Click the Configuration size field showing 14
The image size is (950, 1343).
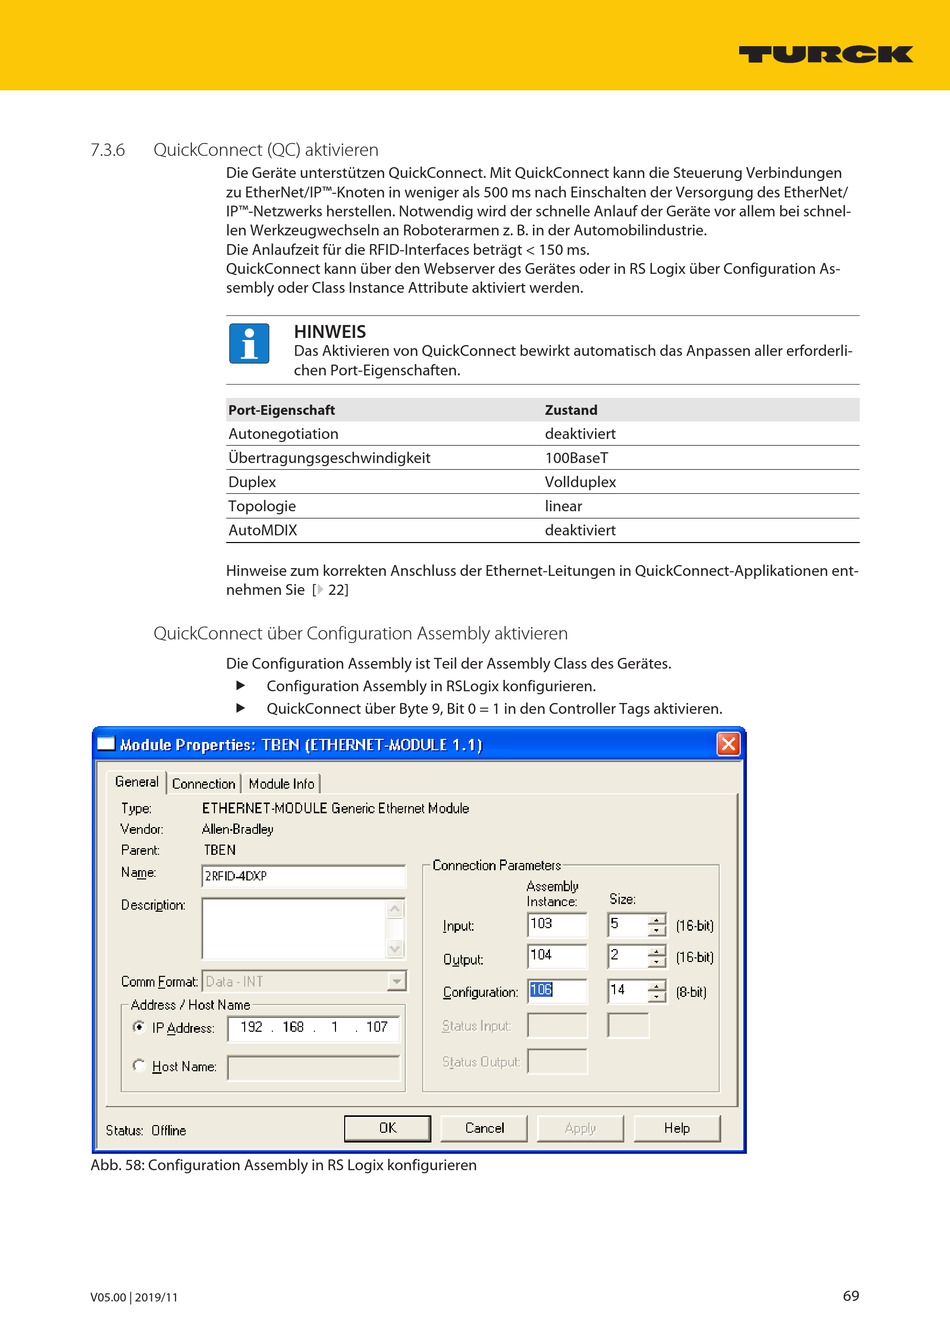(x=628, y=991)
